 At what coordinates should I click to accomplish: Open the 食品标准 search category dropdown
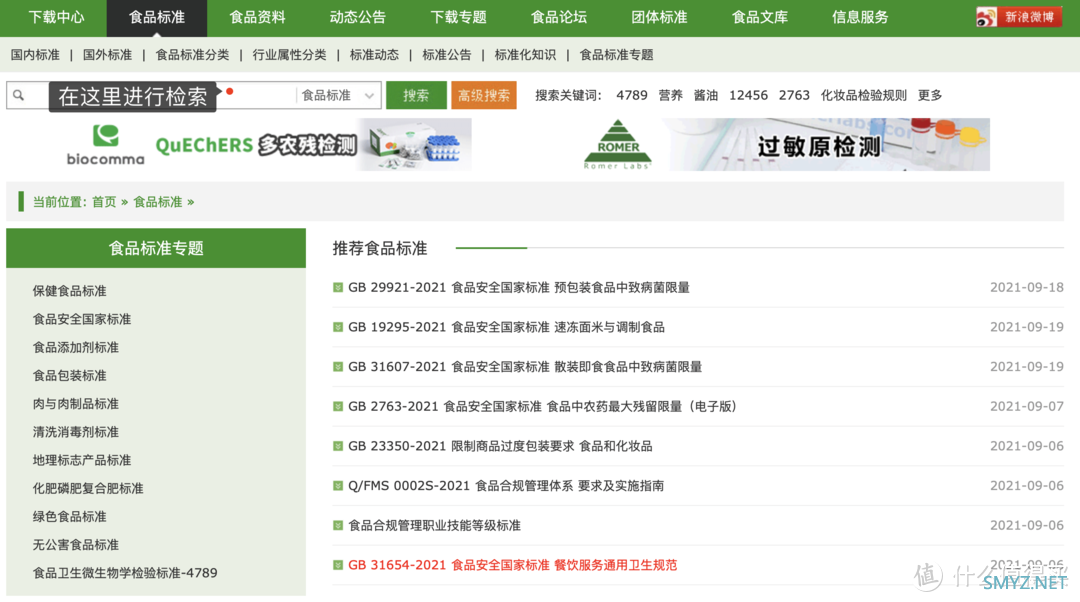tap(338, 95)
